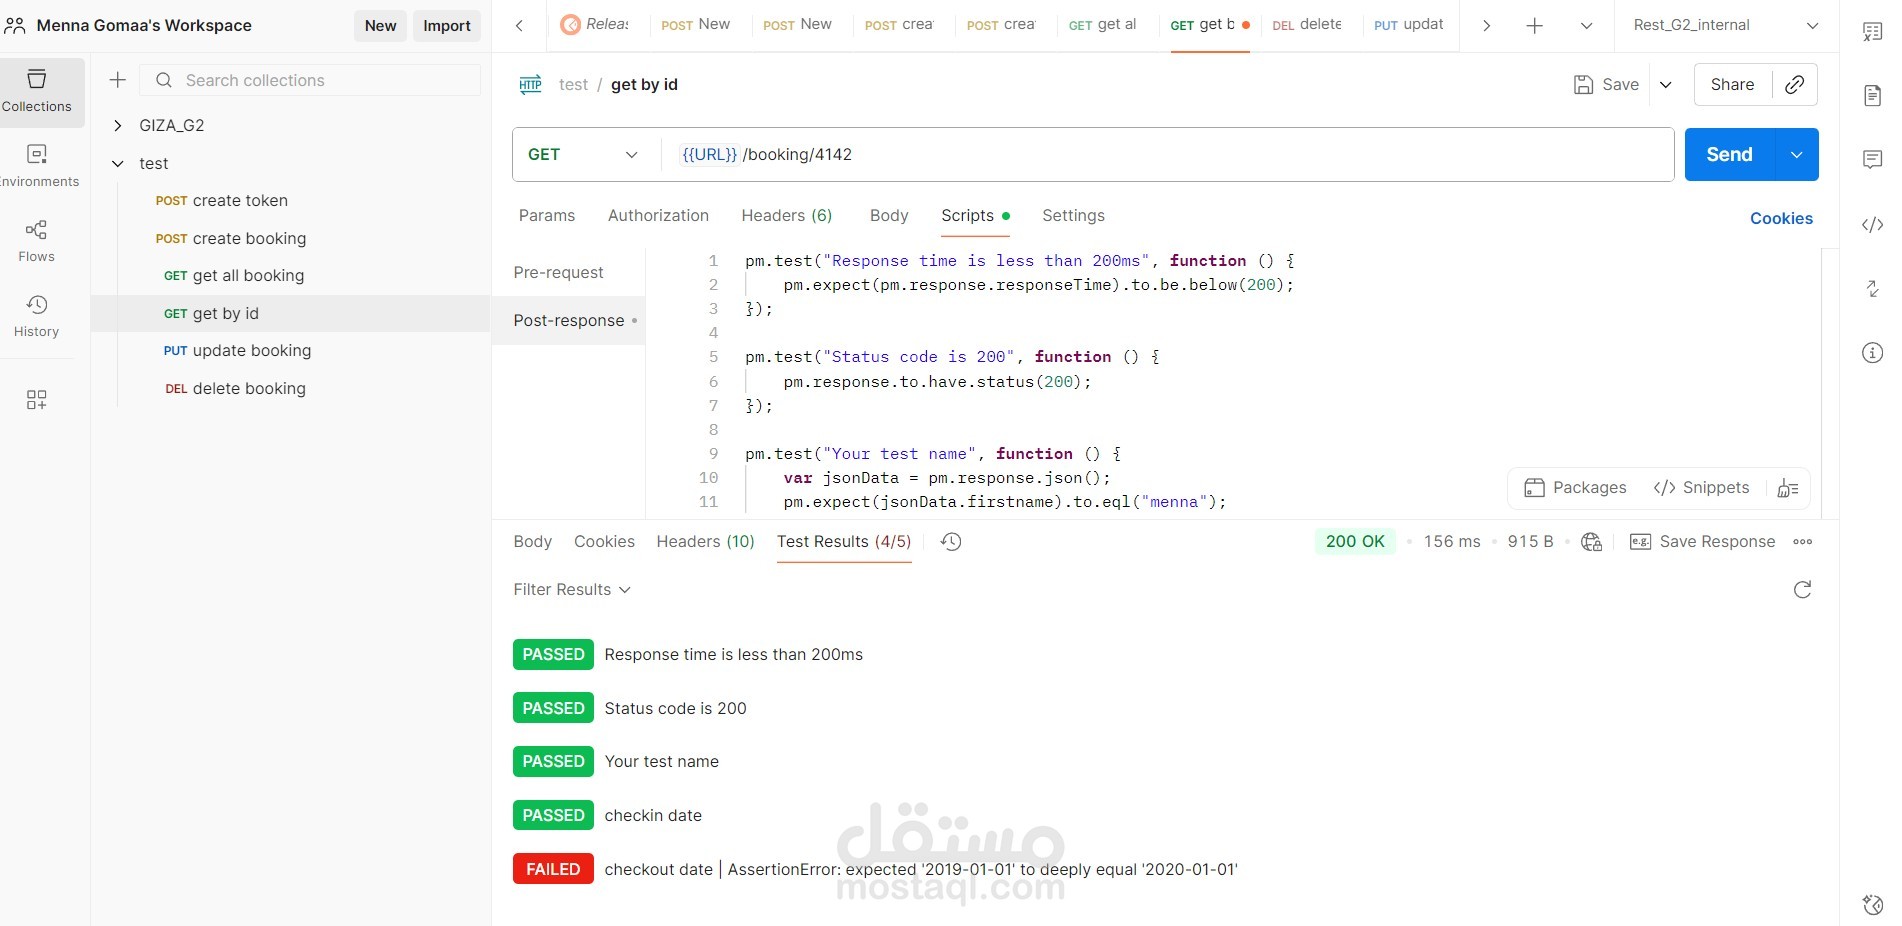This screenshot has width=1902, height=926.
Task: Click the workspace team icon
Action: coord(15,25)
